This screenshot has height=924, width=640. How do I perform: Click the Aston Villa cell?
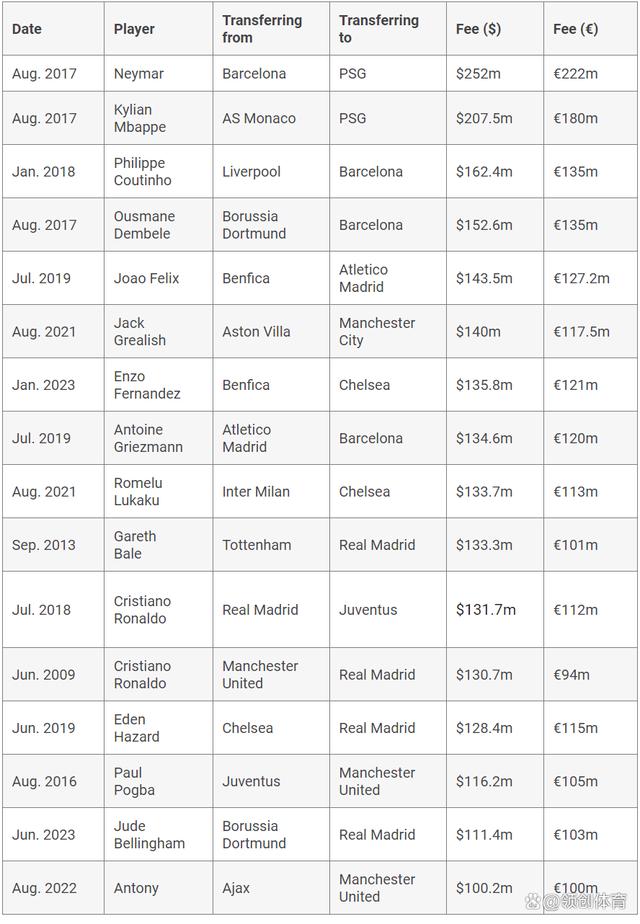[x=256, y=331]
